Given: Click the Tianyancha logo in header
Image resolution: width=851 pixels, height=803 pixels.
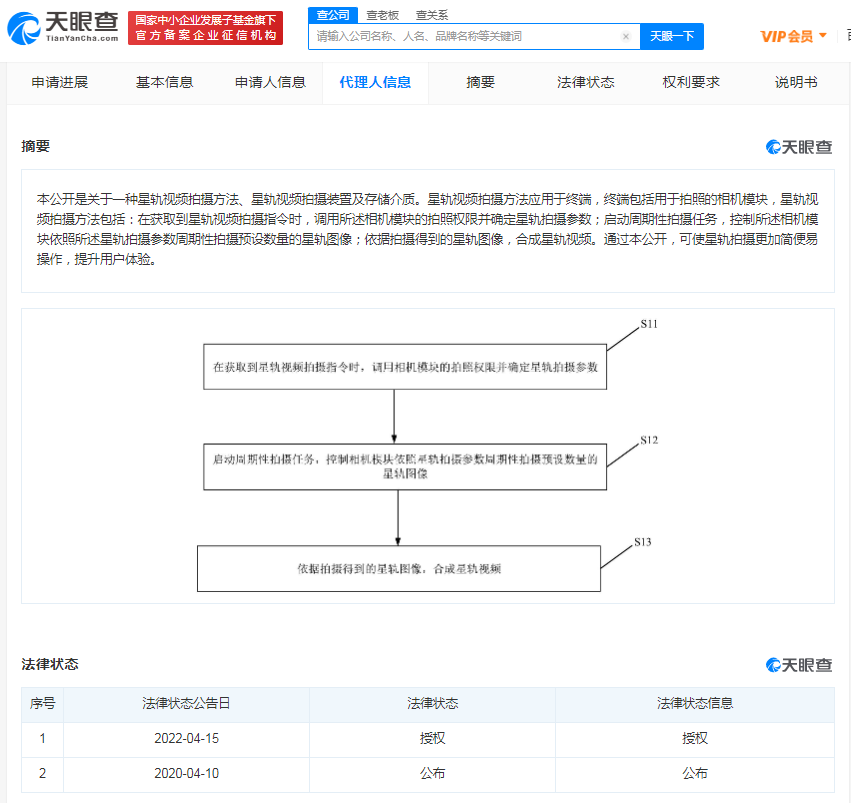Looking at the screenshot, I should (x=63, y=28).
